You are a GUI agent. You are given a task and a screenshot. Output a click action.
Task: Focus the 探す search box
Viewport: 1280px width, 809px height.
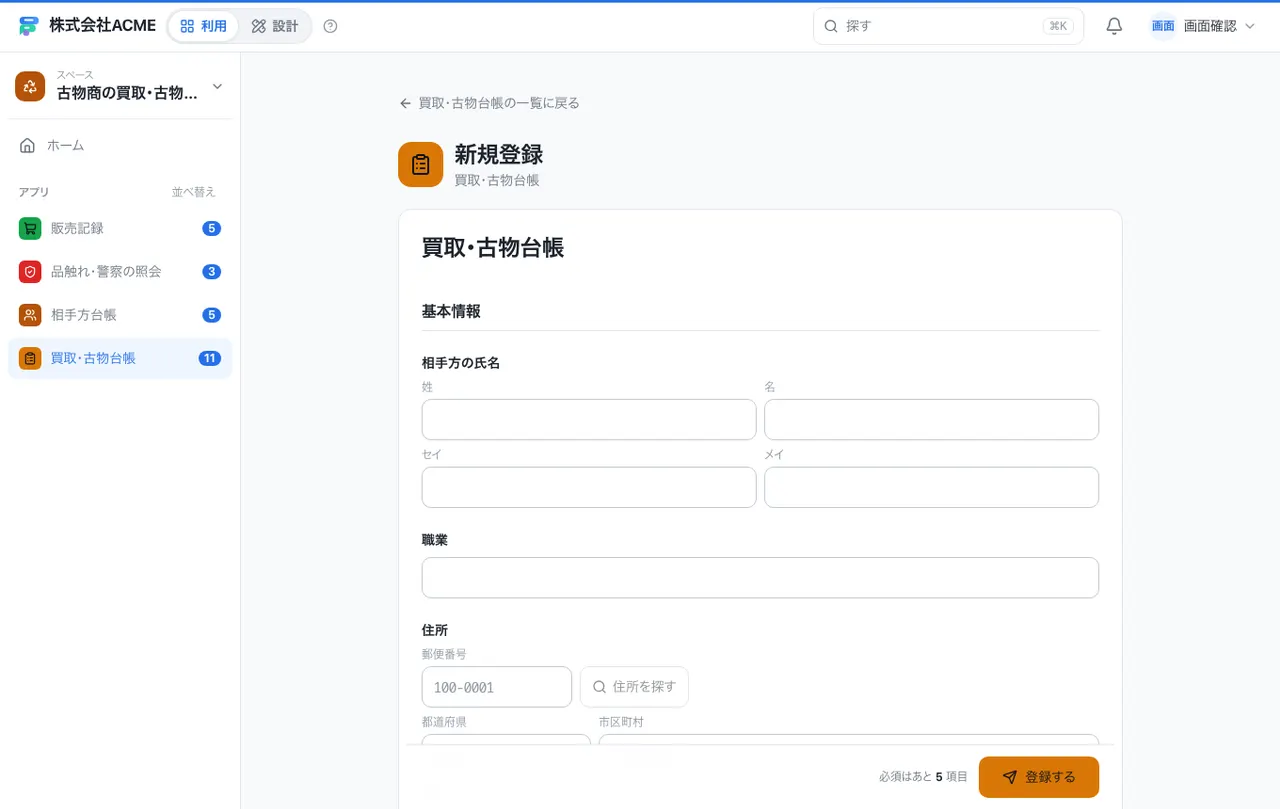click(x=948, y=26)
